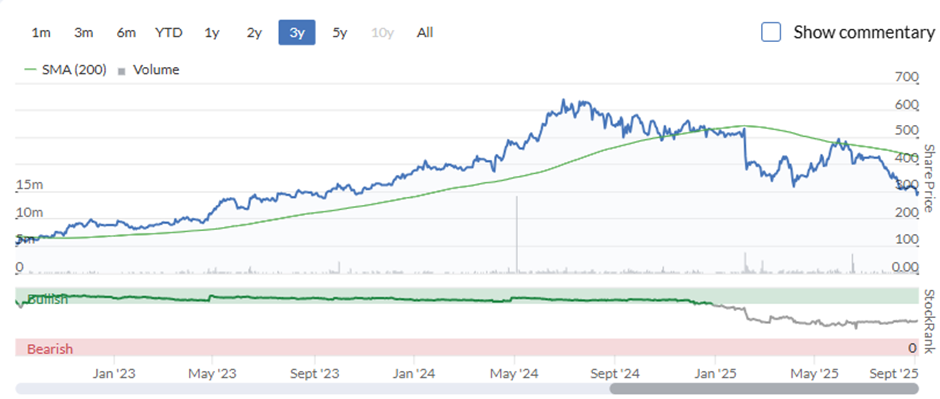Click the Jan '25 axis label
Screen dimensions: 940x399
(715, 374)
